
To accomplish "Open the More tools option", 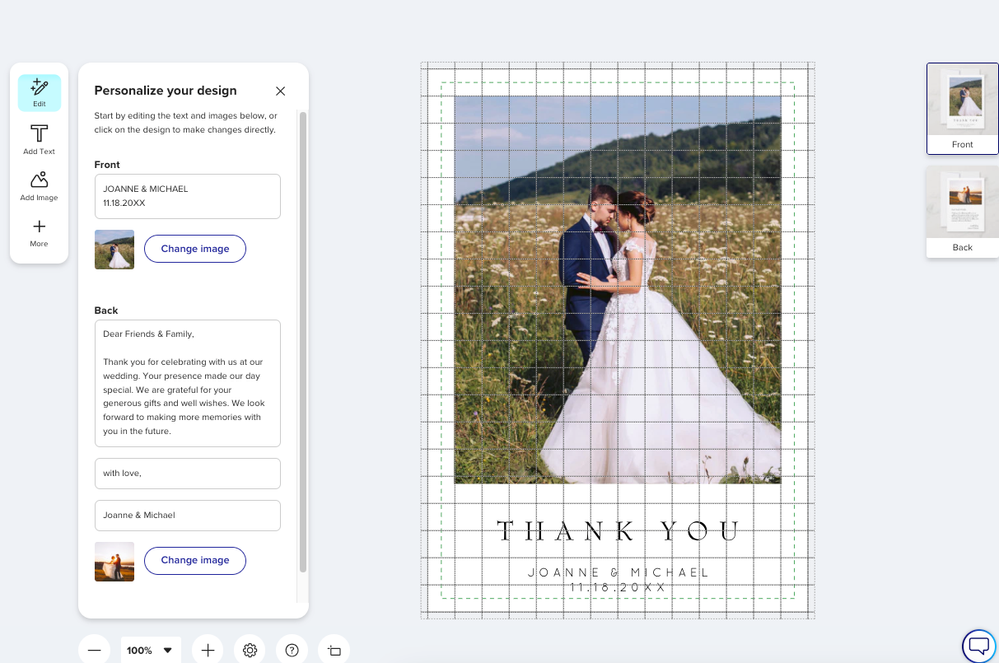I will [39, 232].
